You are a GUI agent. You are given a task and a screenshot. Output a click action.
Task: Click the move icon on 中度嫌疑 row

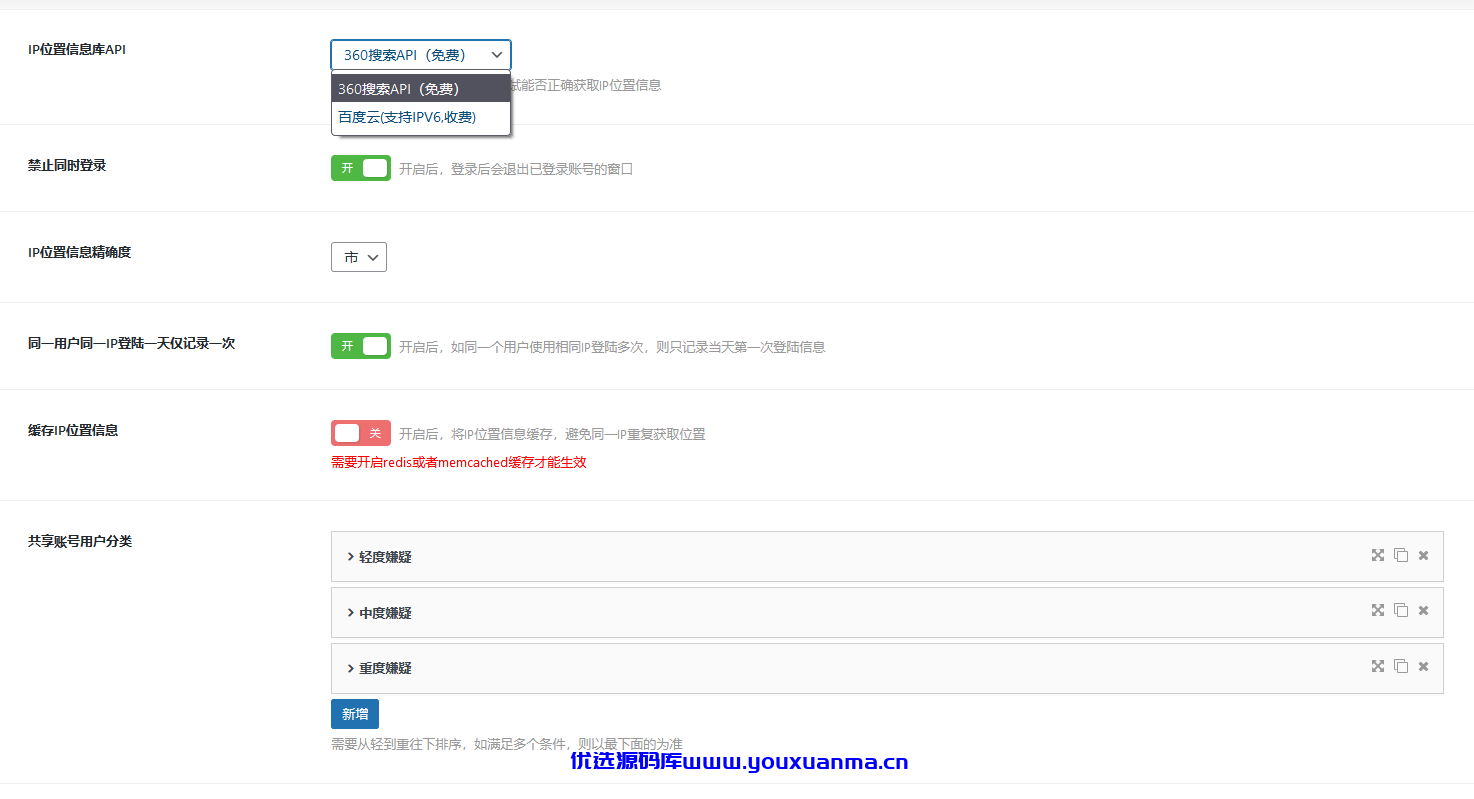point(1378,610)
